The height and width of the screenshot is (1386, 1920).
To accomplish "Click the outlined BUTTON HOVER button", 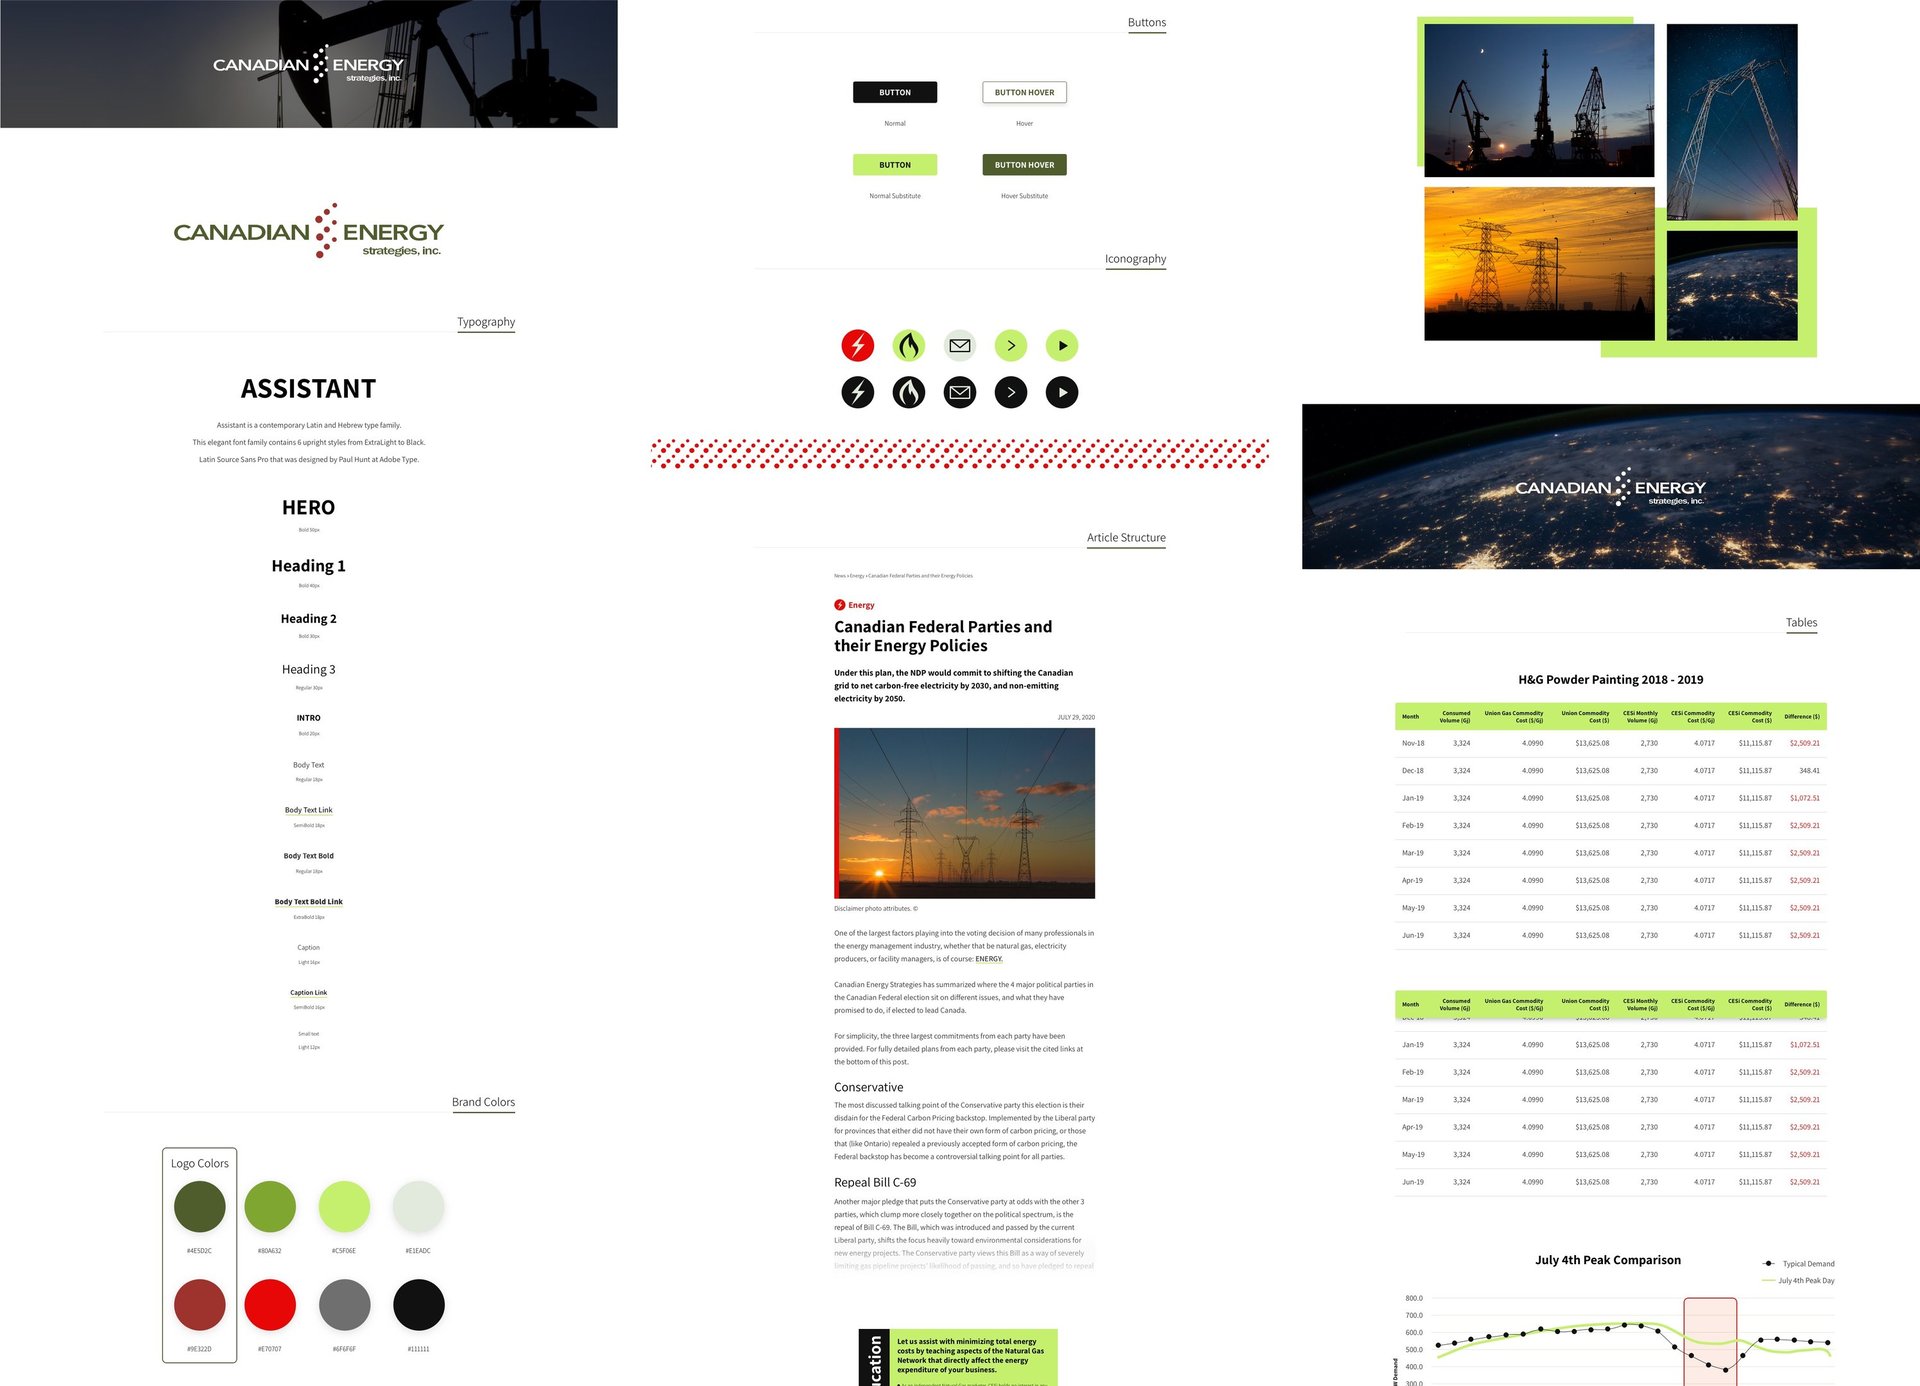I will coord(1024,92).
